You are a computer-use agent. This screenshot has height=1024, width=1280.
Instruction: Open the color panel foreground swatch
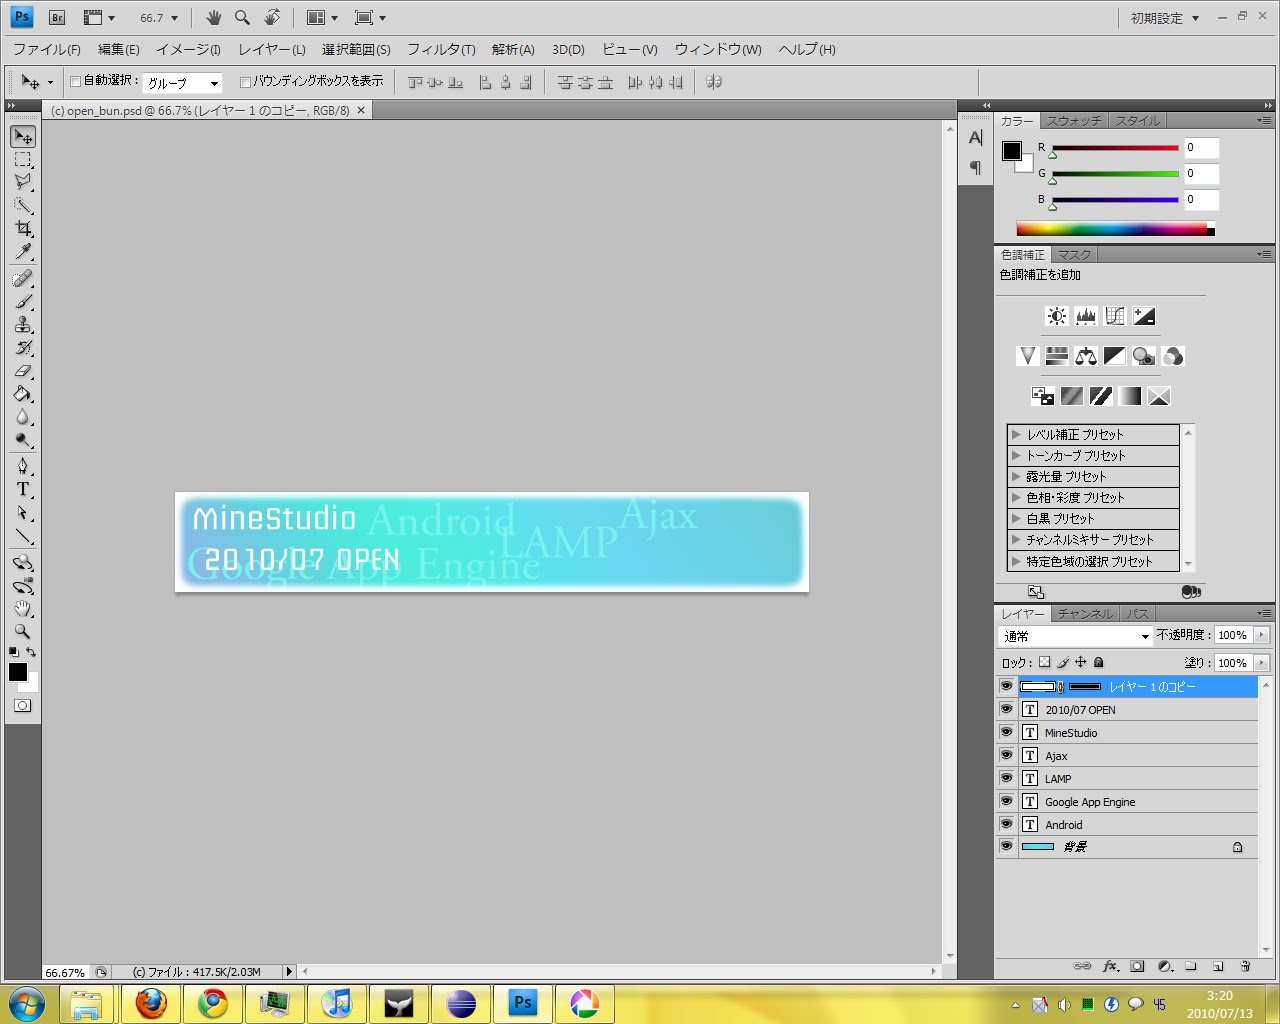pos(1012,151)
